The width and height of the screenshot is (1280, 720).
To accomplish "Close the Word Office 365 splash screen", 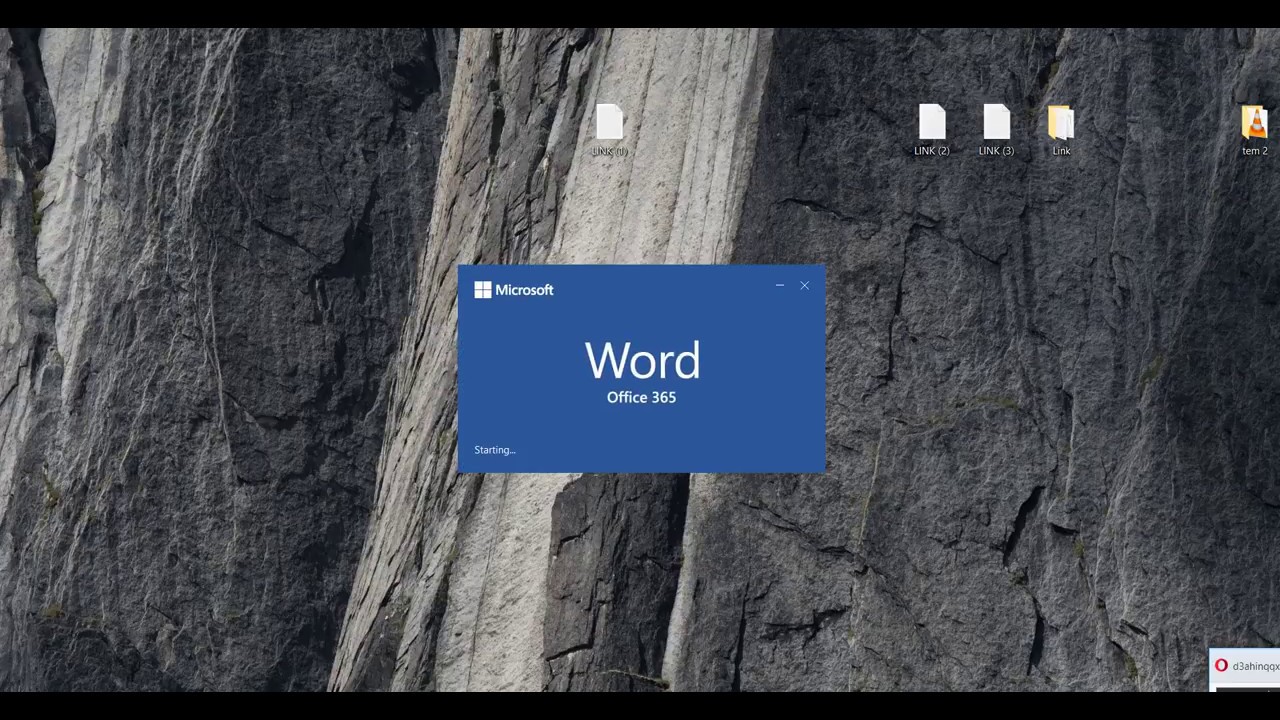I will [805, 286].
